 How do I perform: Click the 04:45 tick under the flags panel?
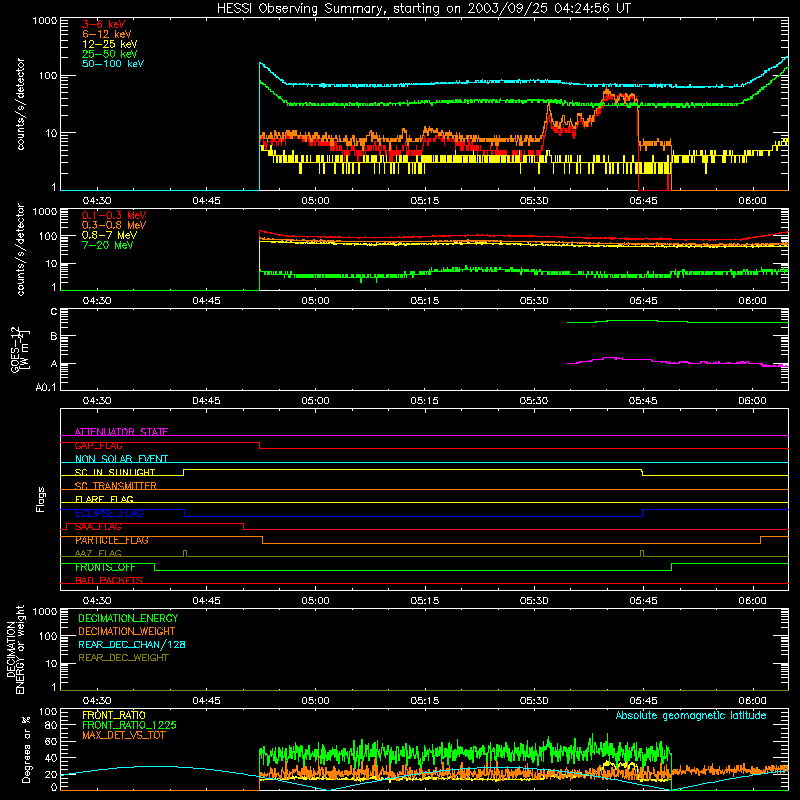coord(206,601)
